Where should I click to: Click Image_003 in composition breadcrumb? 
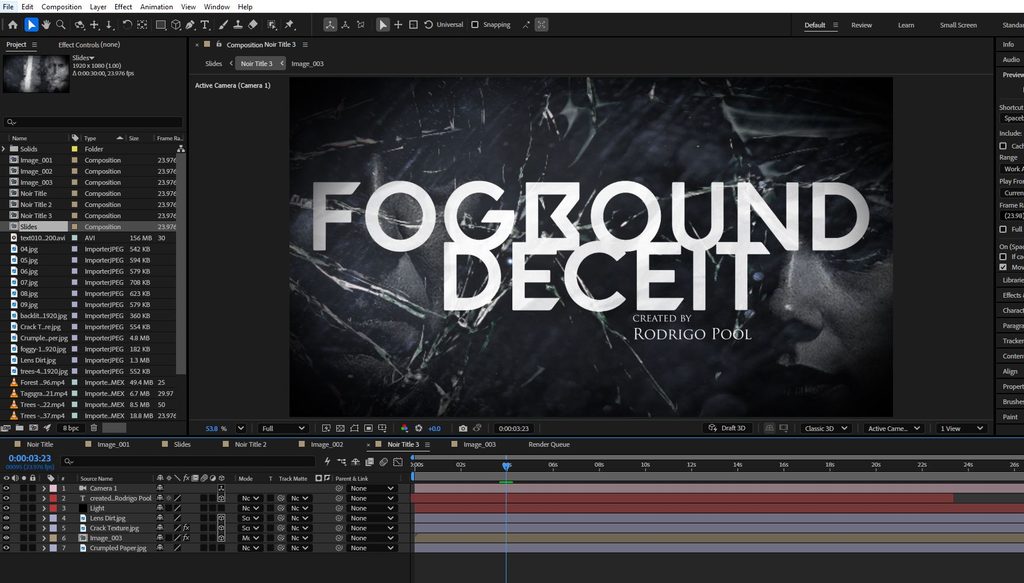[307, 63]
